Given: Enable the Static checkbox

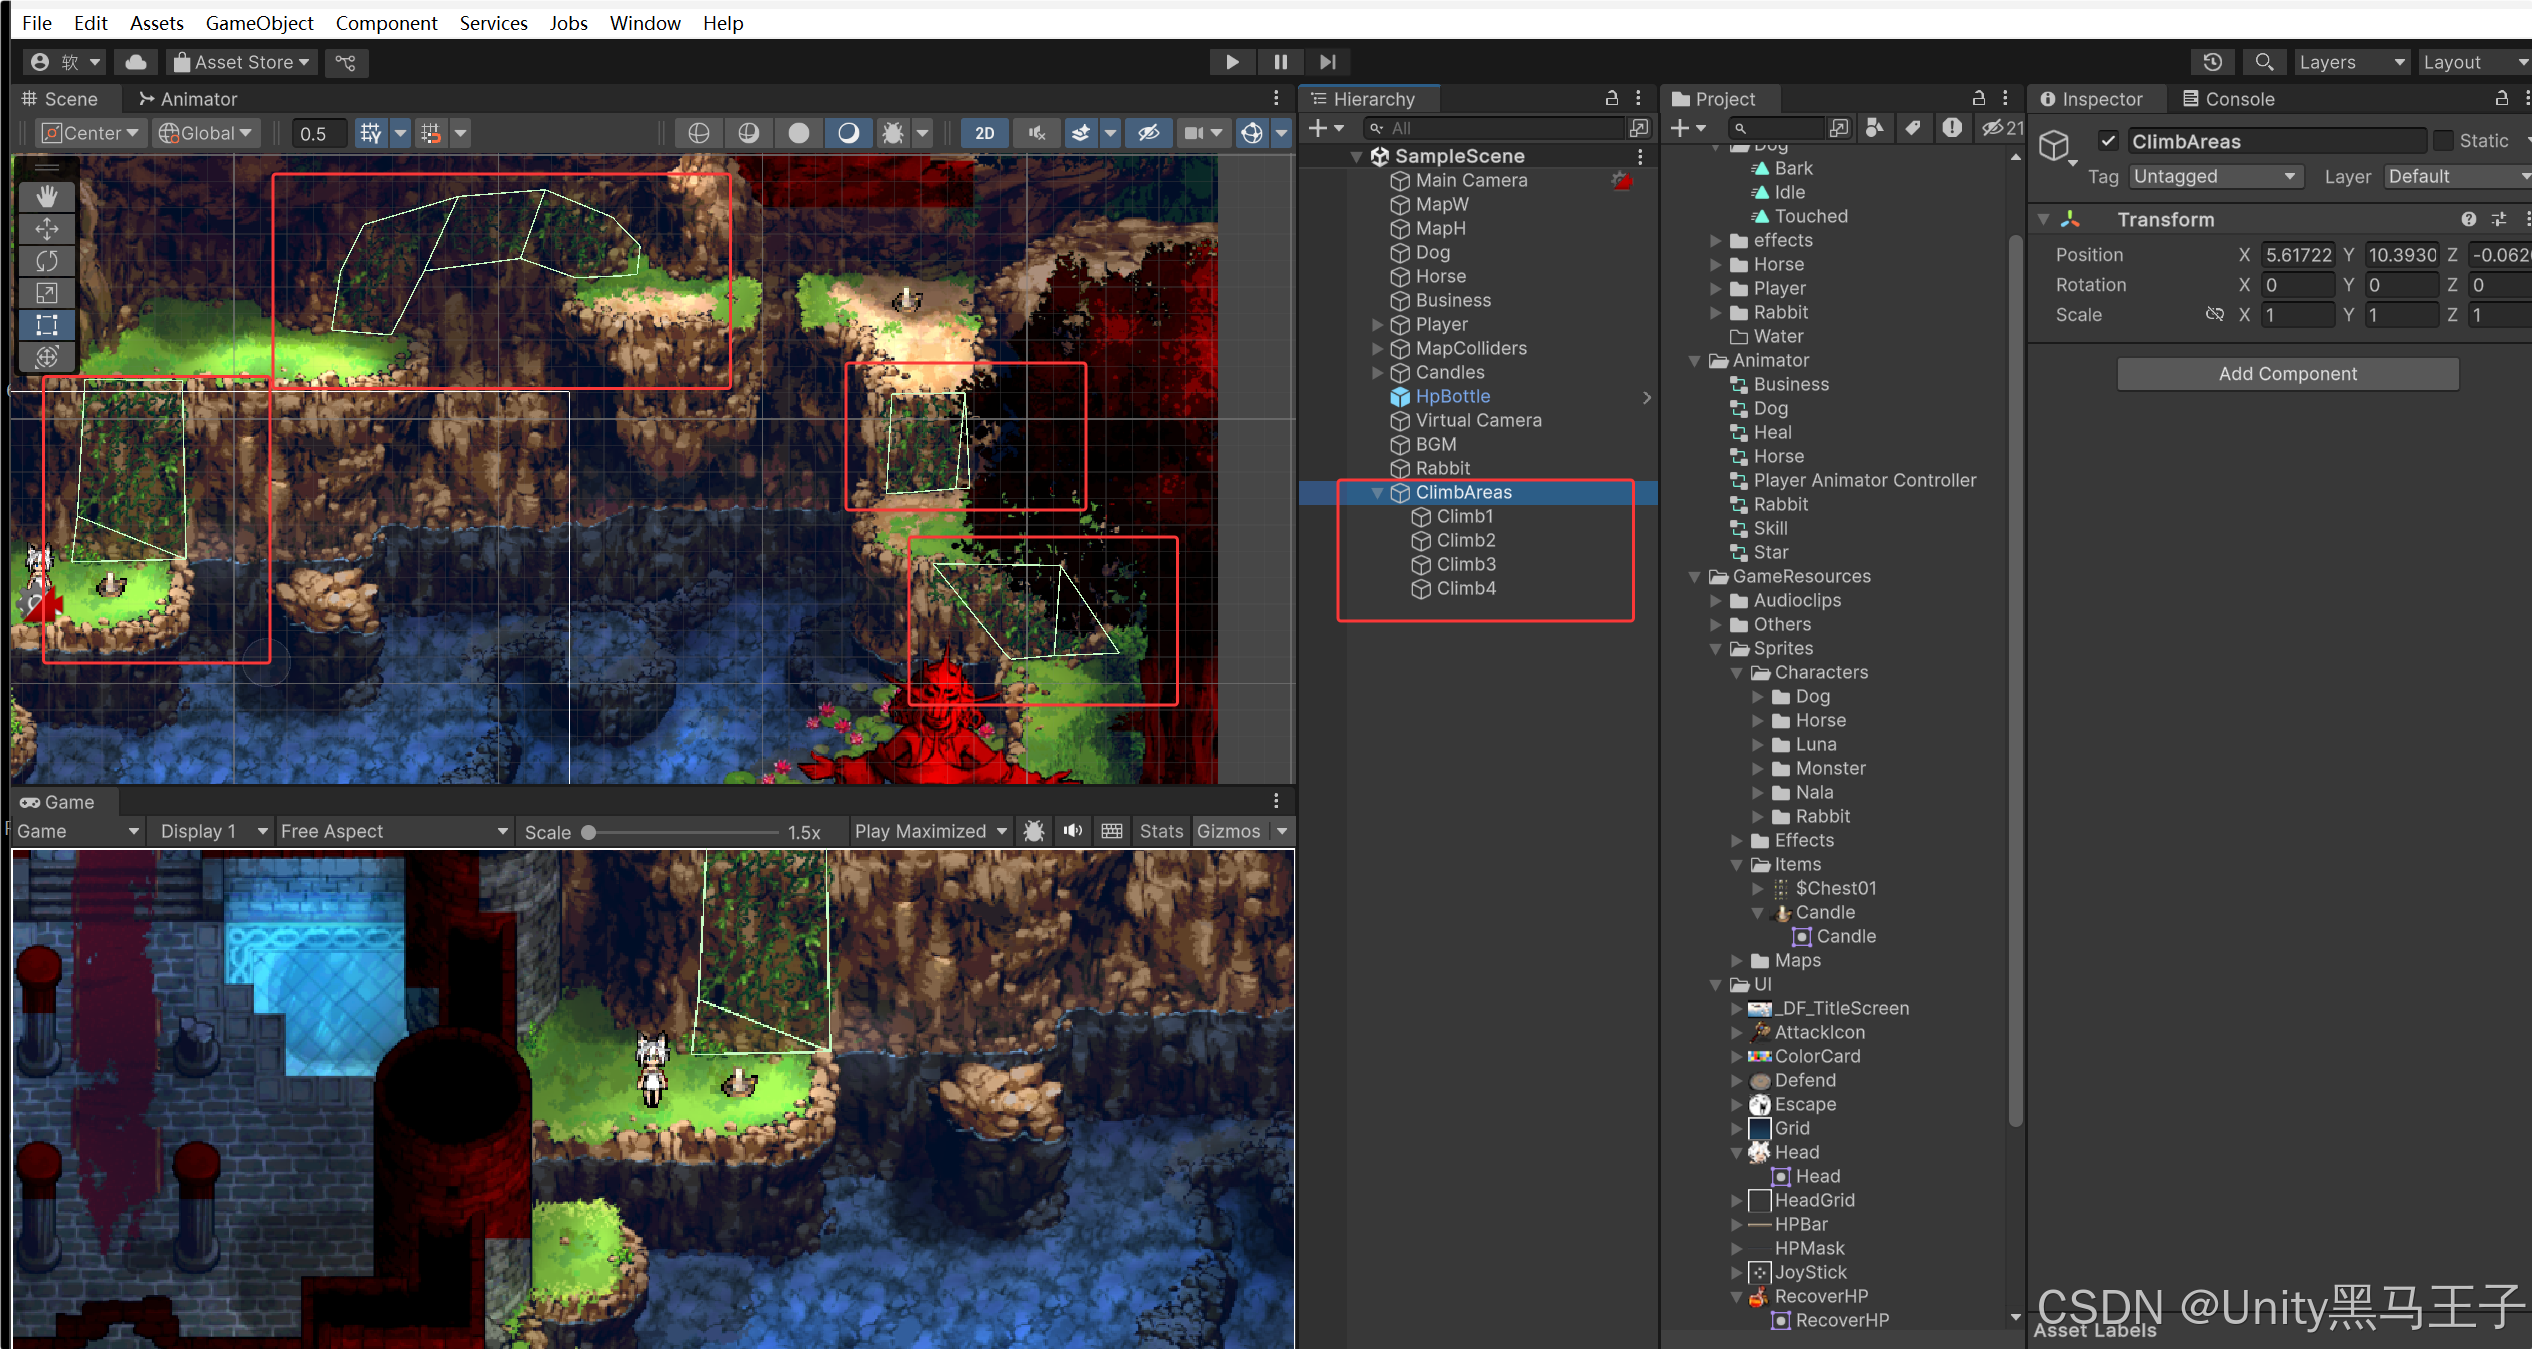Looking at the screenshot, I should (x=2444, y=141).
